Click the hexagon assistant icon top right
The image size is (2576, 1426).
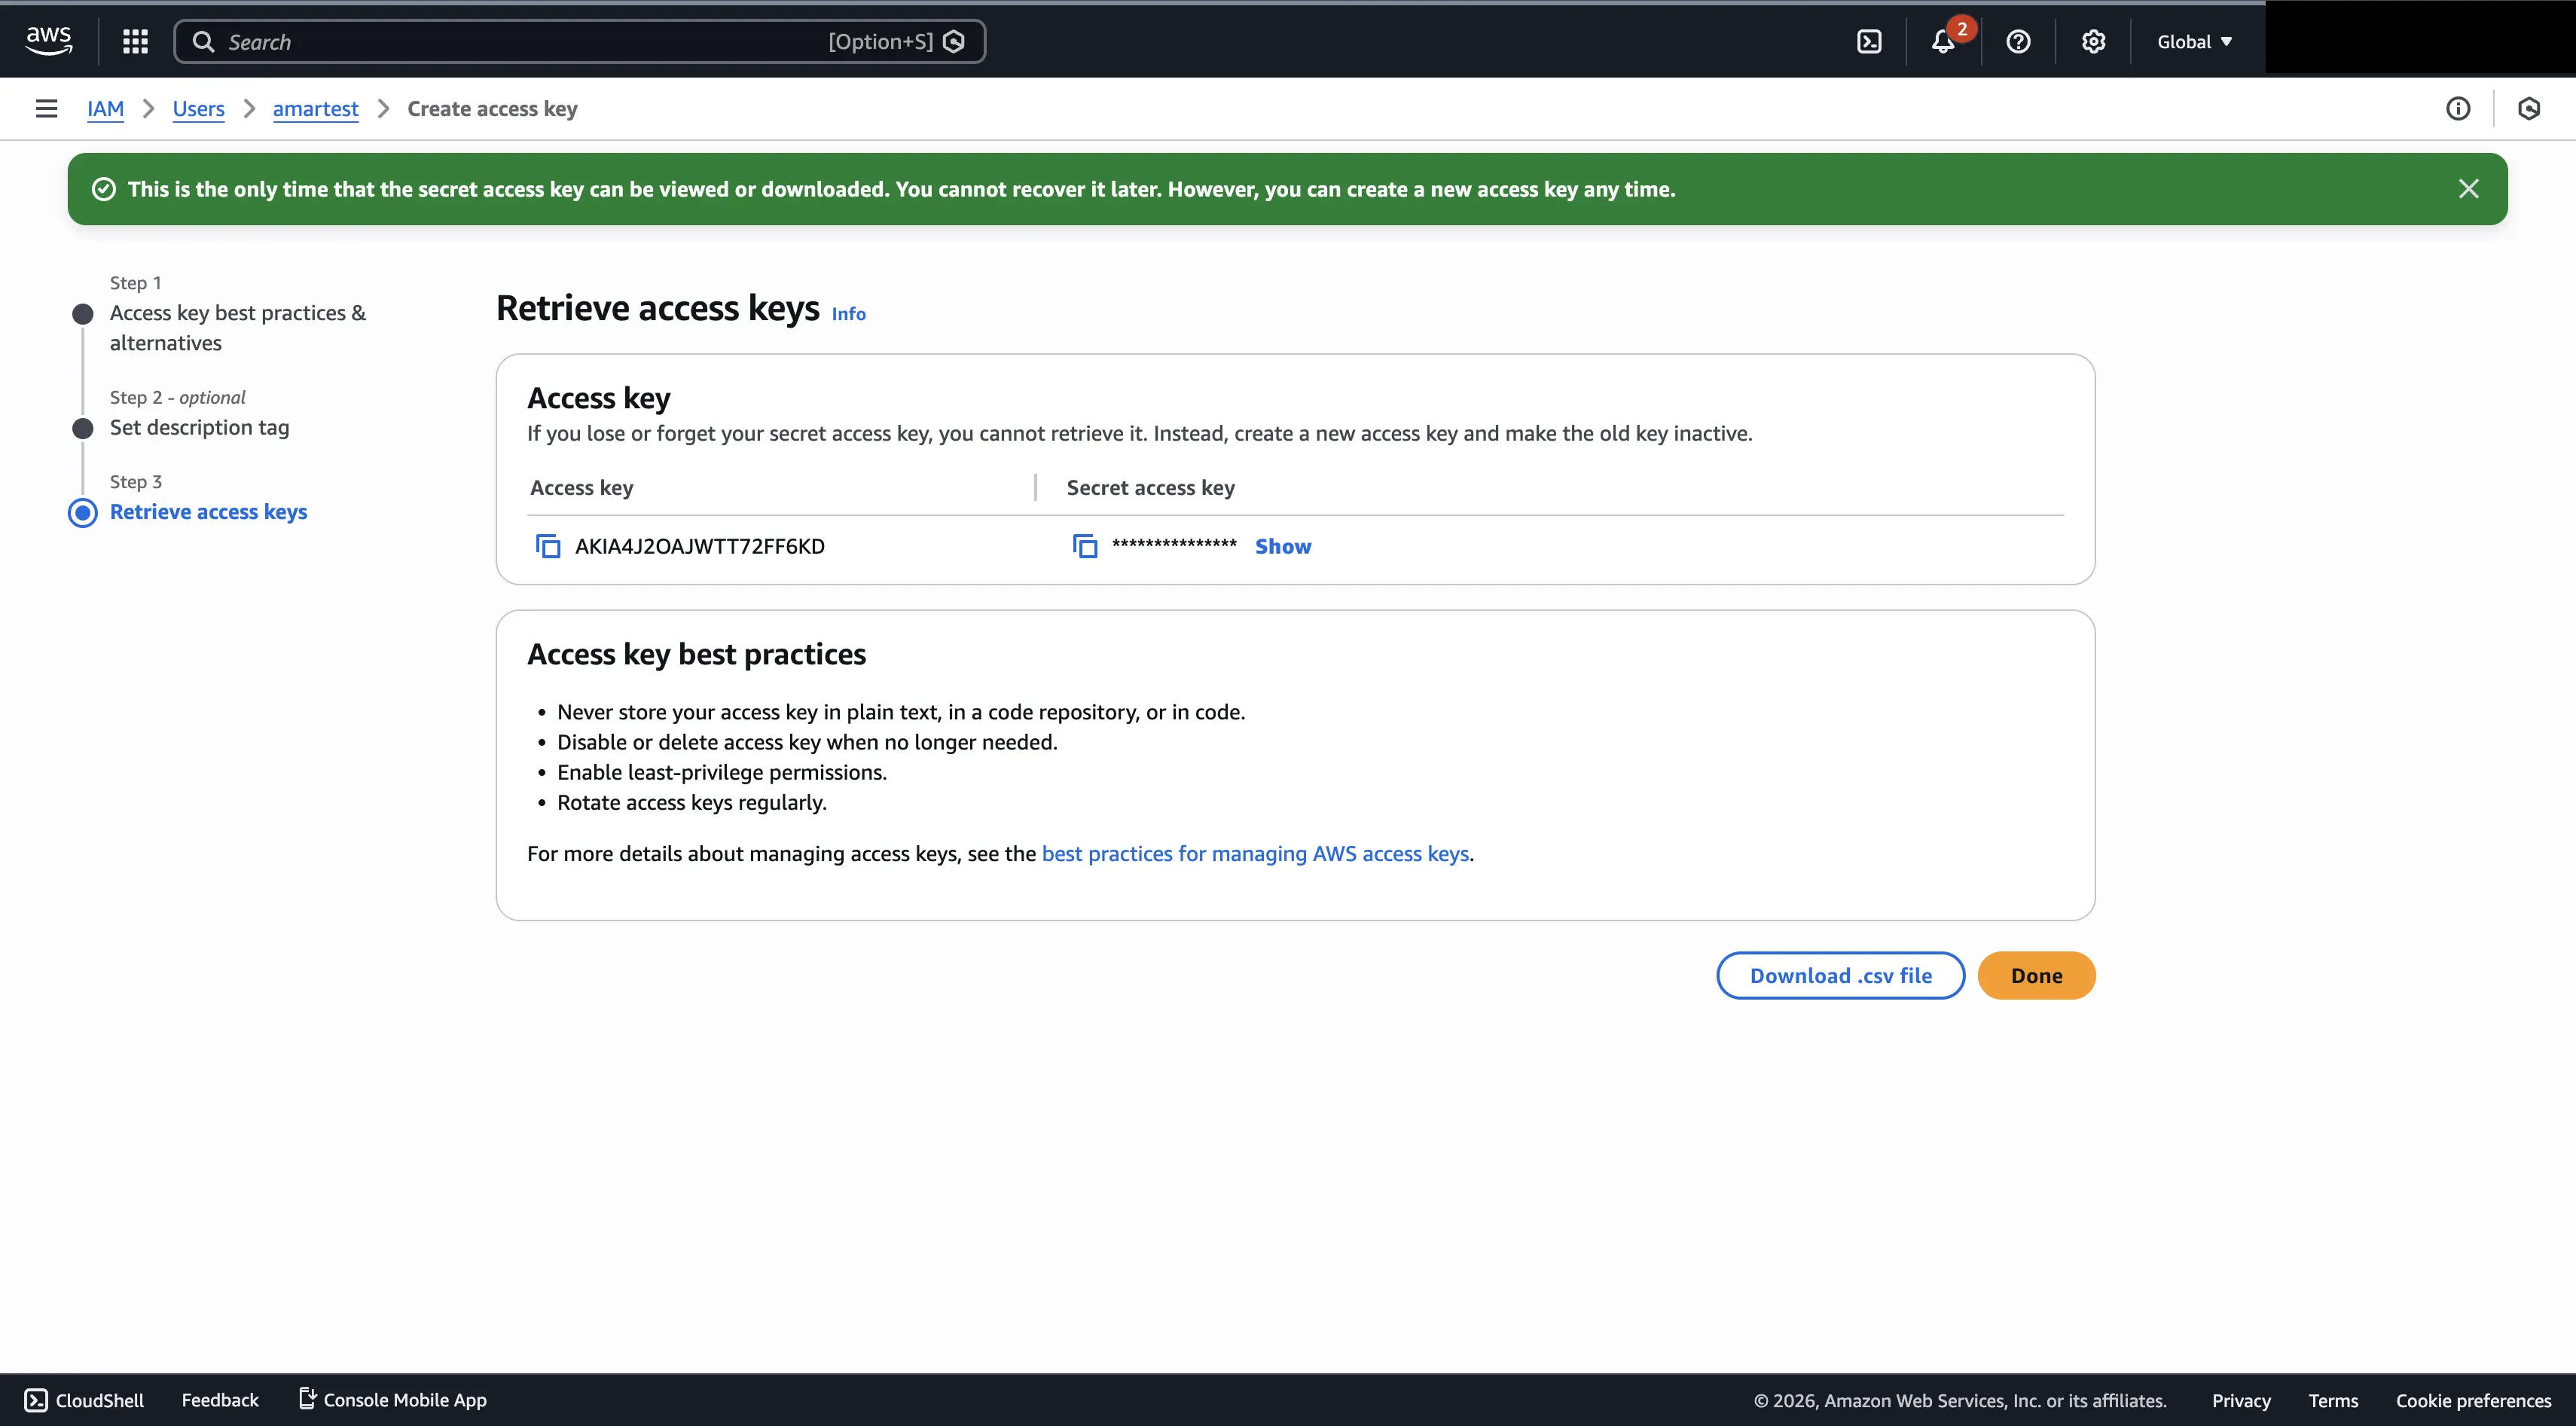(x=2529, y=108)
